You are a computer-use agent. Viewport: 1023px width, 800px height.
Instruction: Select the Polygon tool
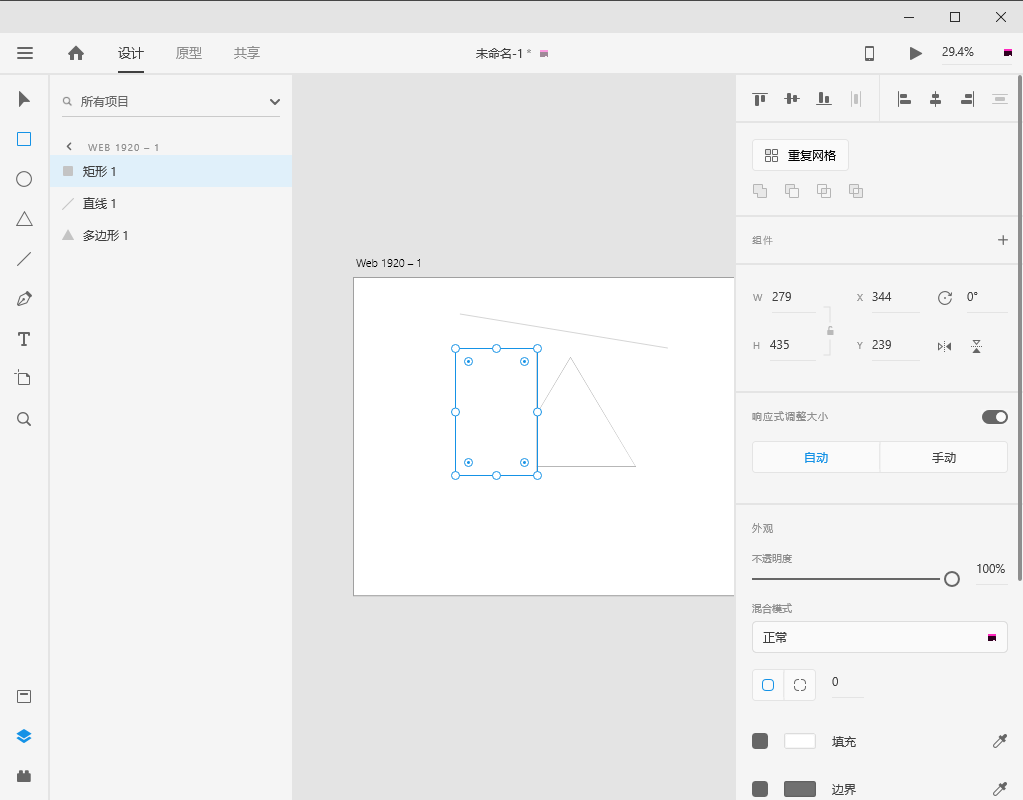click(24, 219)
